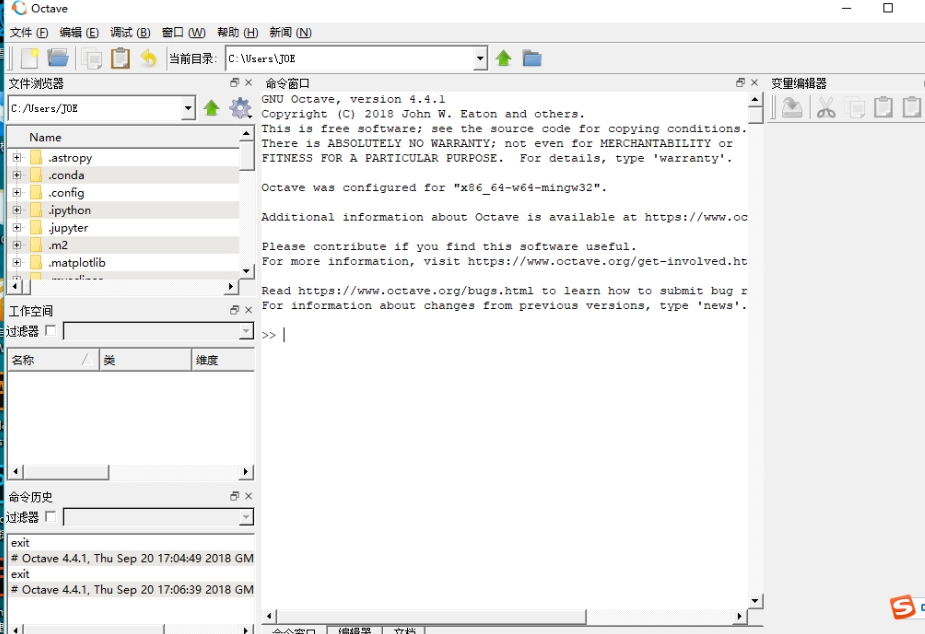Expand the .m2 folder
This screenshot has height=634, width=925.
(x=17, y=245)
